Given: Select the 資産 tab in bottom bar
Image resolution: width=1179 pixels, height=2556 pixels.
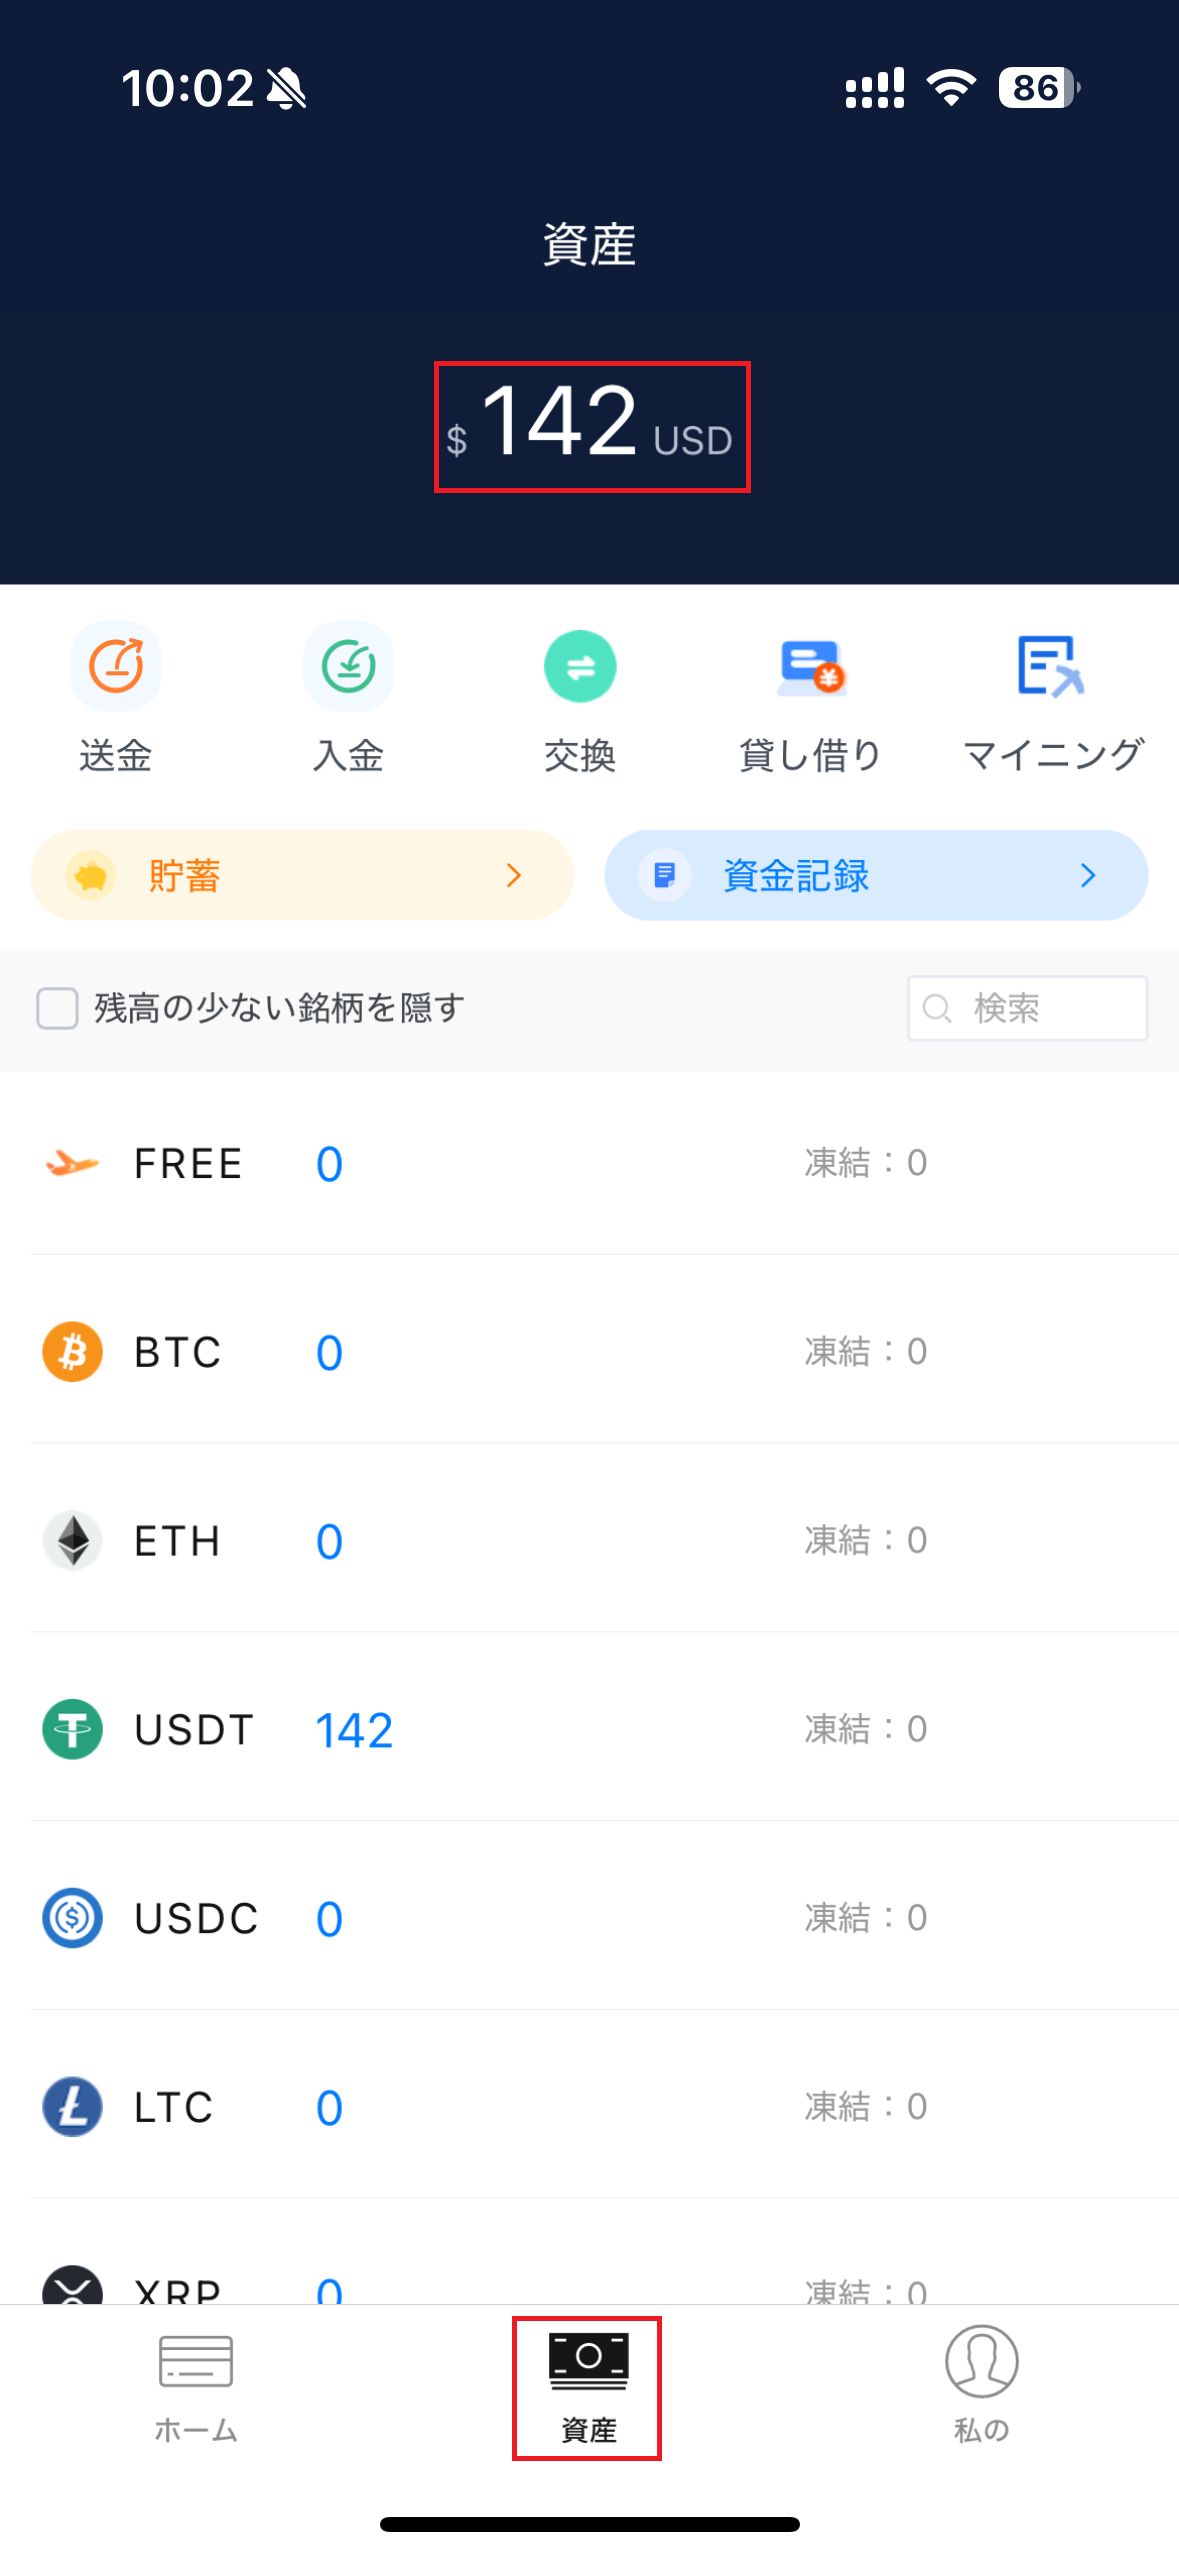Looking at the screenshot, I should pos(588,2386).
